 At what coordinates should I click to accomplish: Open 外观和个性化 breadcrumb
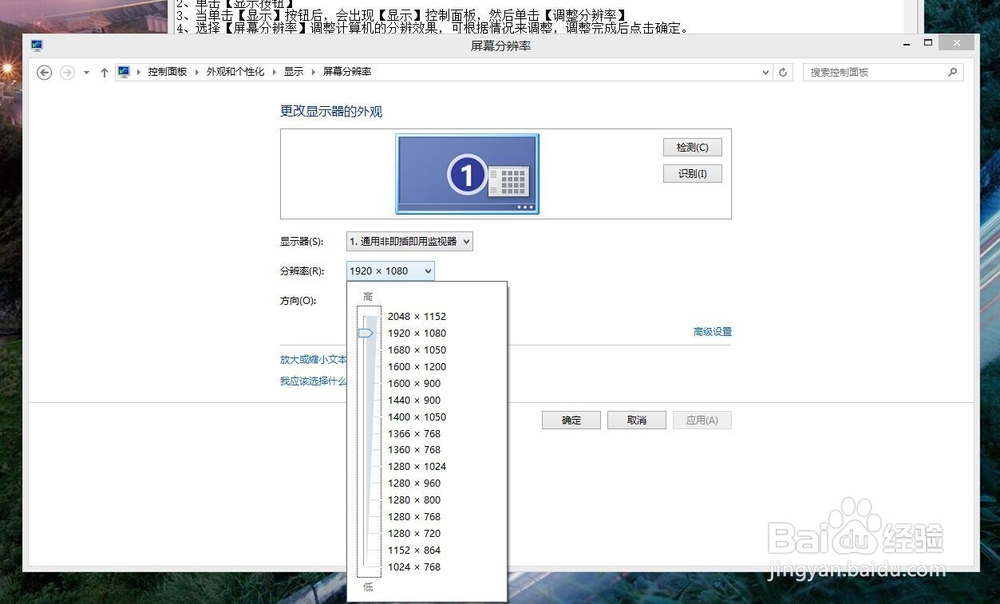[x=235, y=72]
